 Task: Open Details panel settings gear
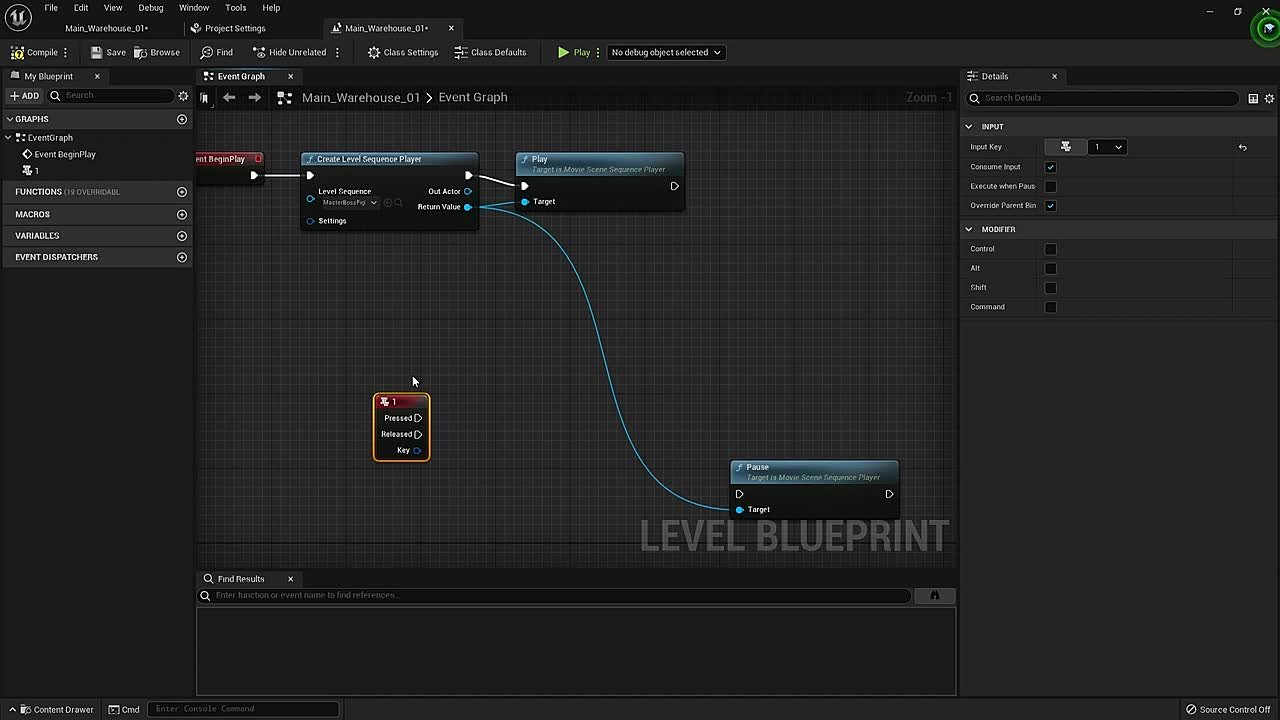coord(1270,98)
